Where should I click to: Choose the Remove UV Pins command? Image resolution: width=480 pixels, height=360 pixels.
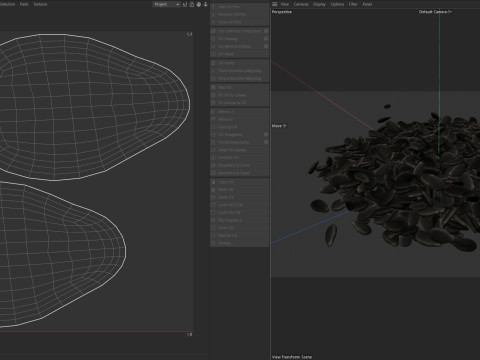pos(240,14)
